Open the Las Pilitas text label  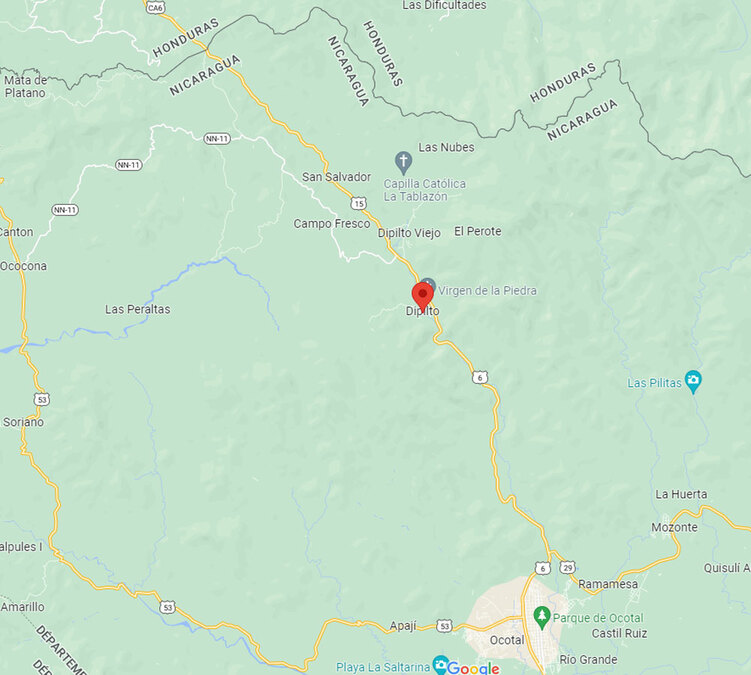pos(654,383)
